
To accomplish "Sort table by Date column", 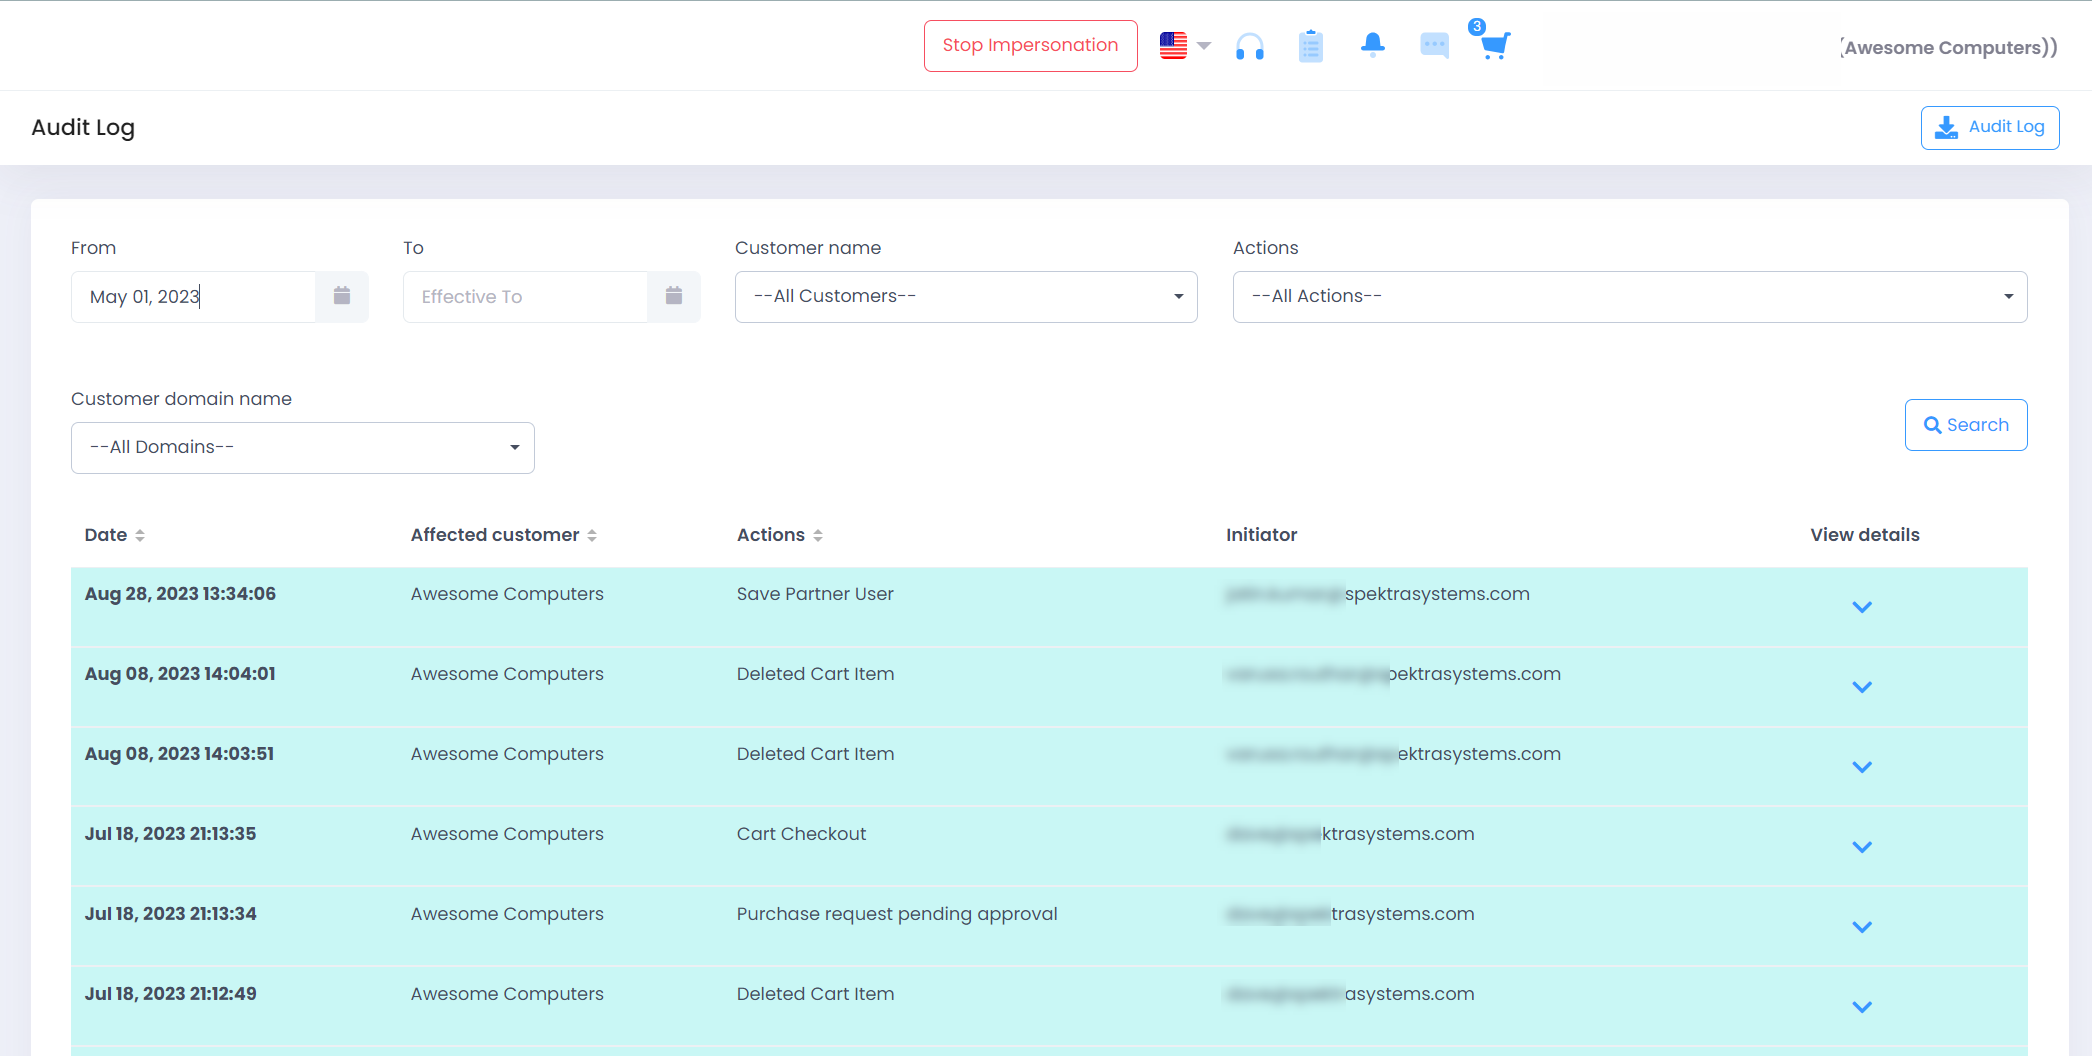I will coord(115,535).
